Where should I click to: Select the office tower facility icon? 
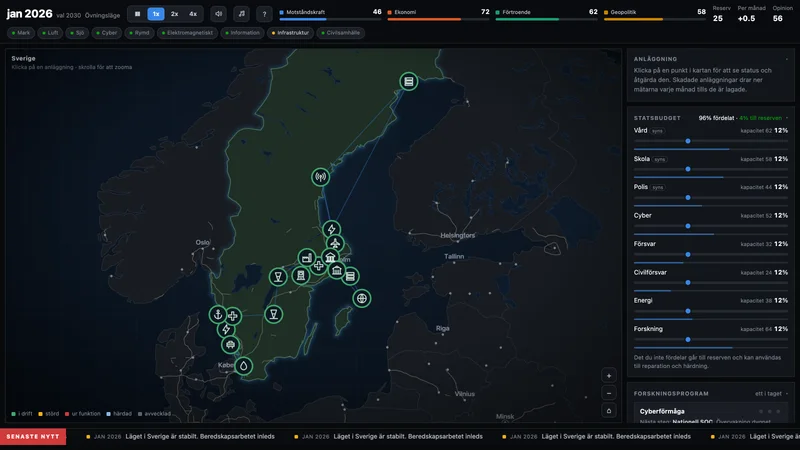click(x=301, y=276)
